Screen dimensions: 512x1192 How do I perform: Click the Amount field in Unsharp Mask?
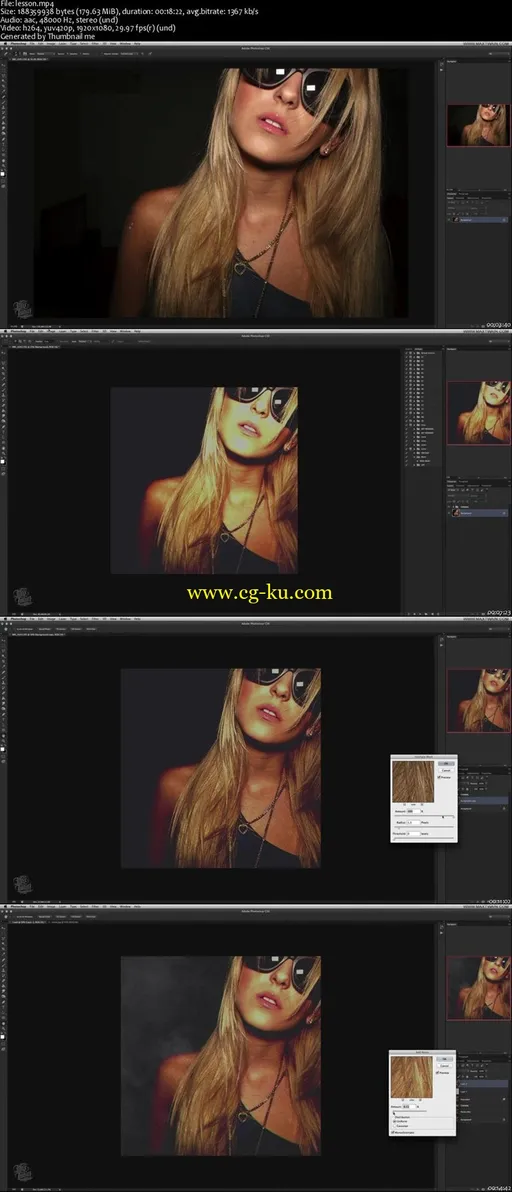point(414,811)
